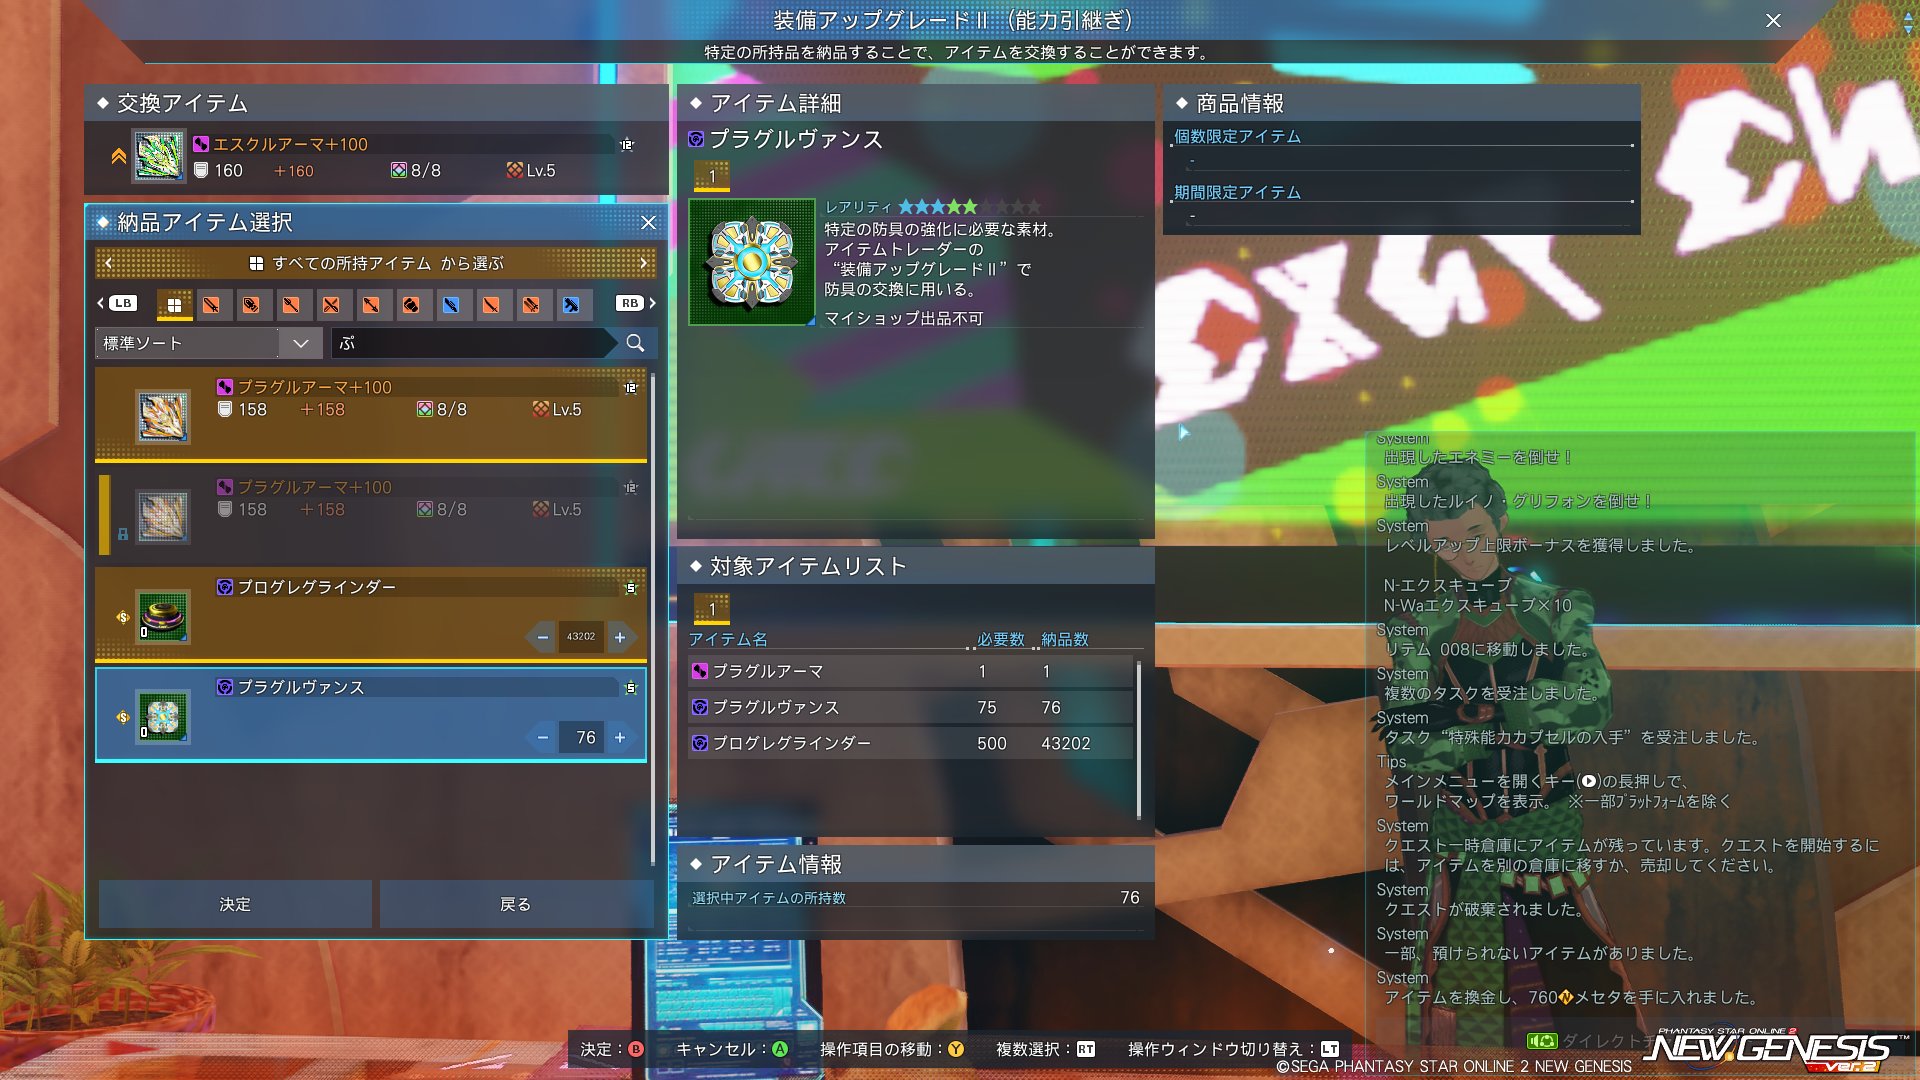Click the target list scrollbar

point(1139,740)
